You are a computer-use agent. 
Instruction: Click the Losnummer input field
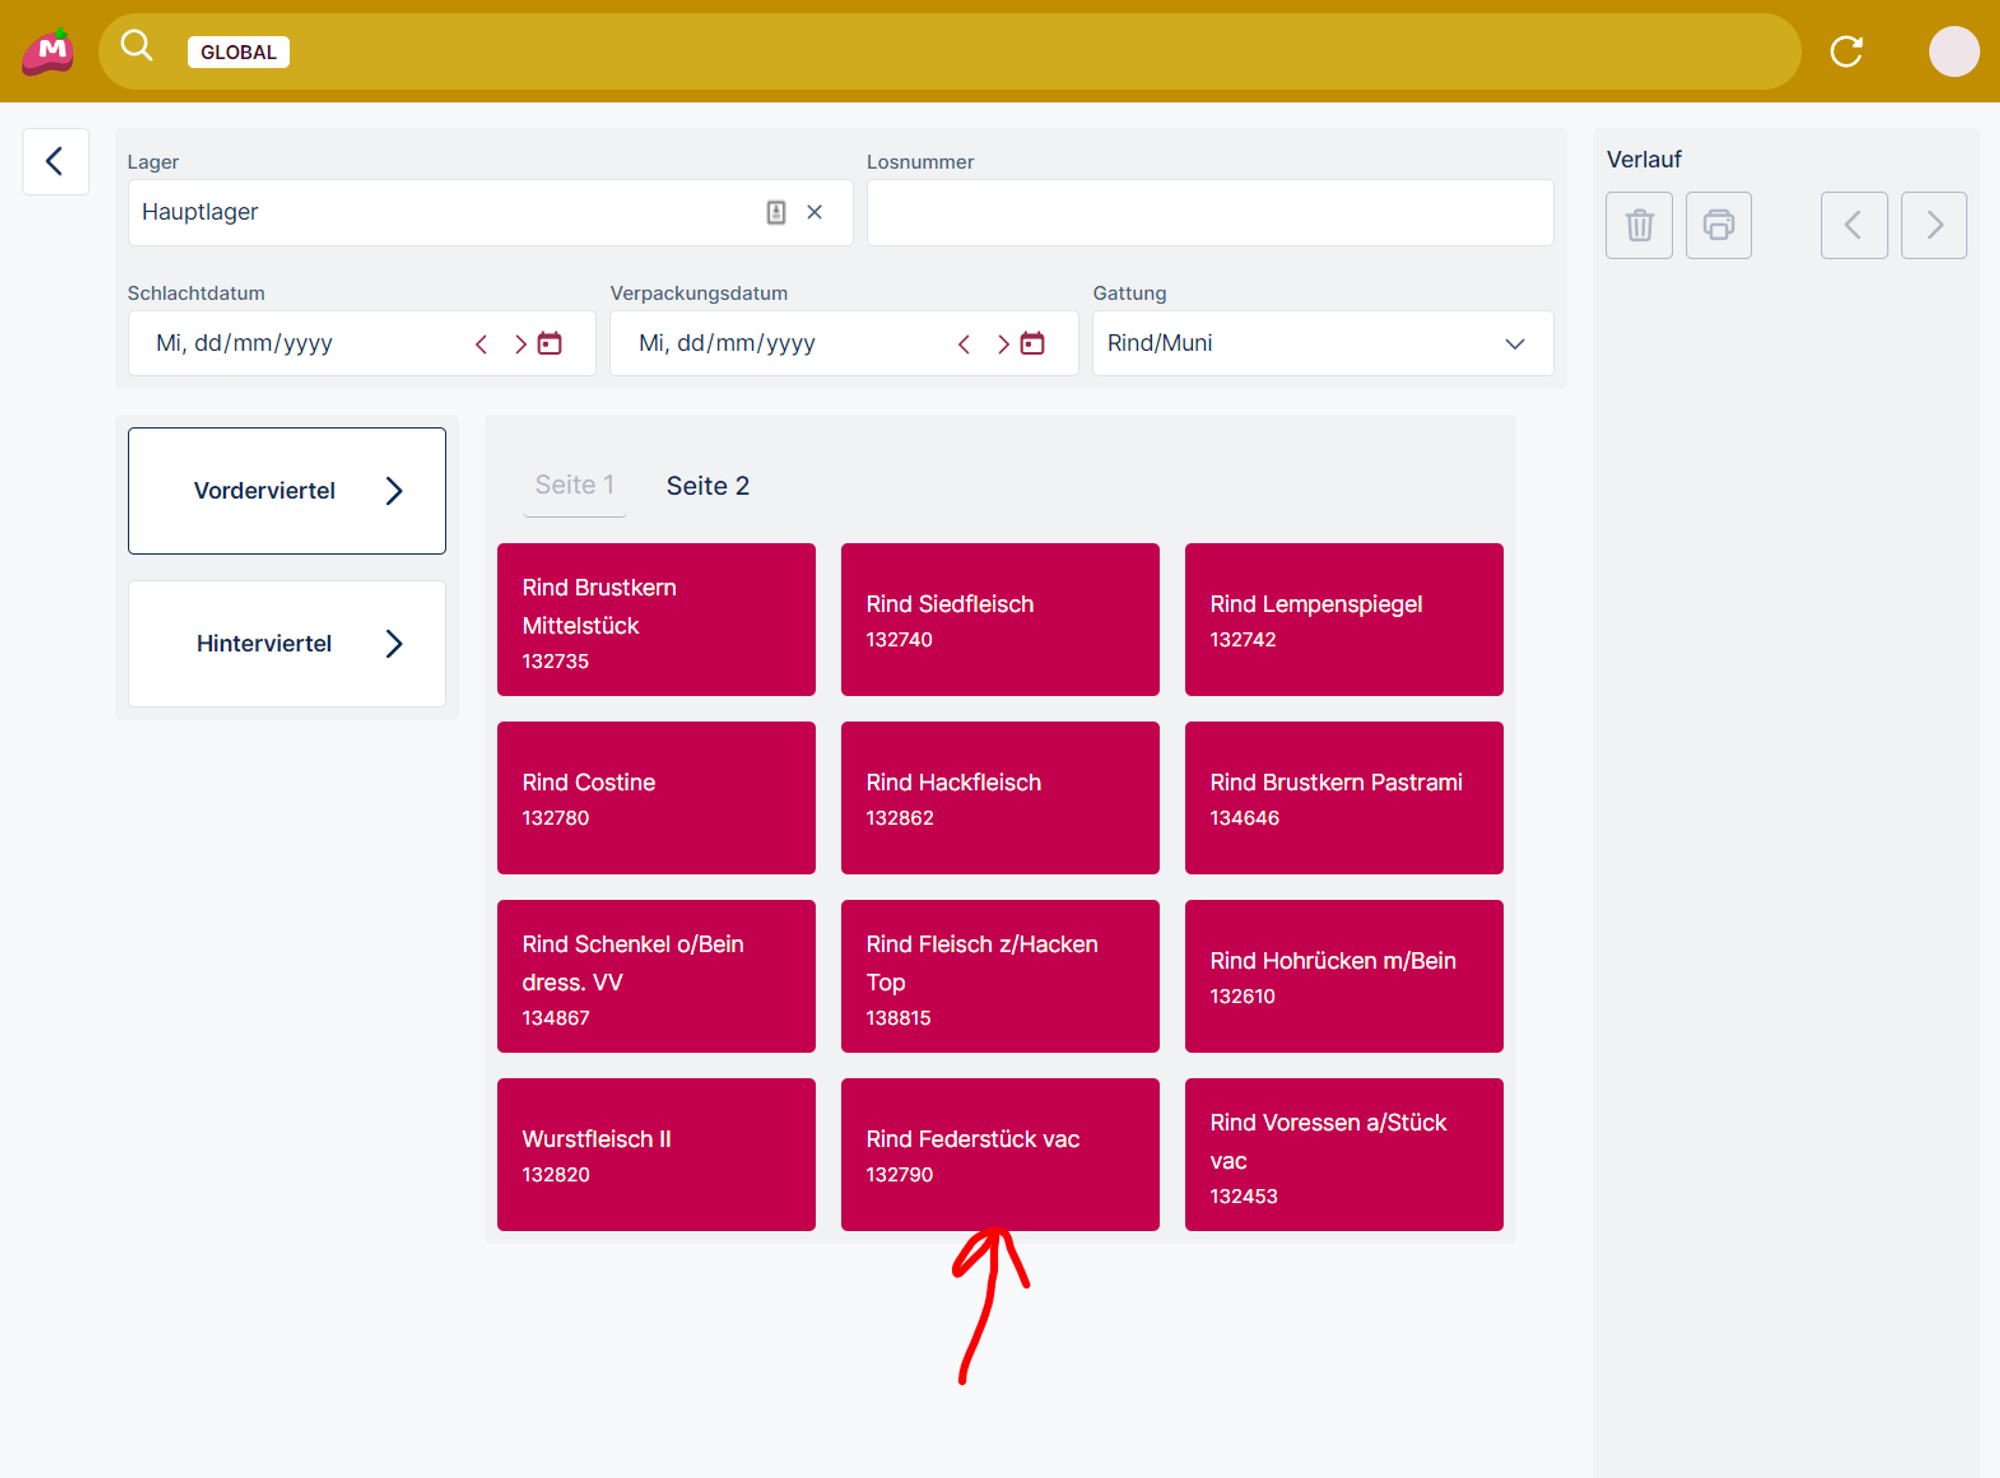click(1209, 212)
